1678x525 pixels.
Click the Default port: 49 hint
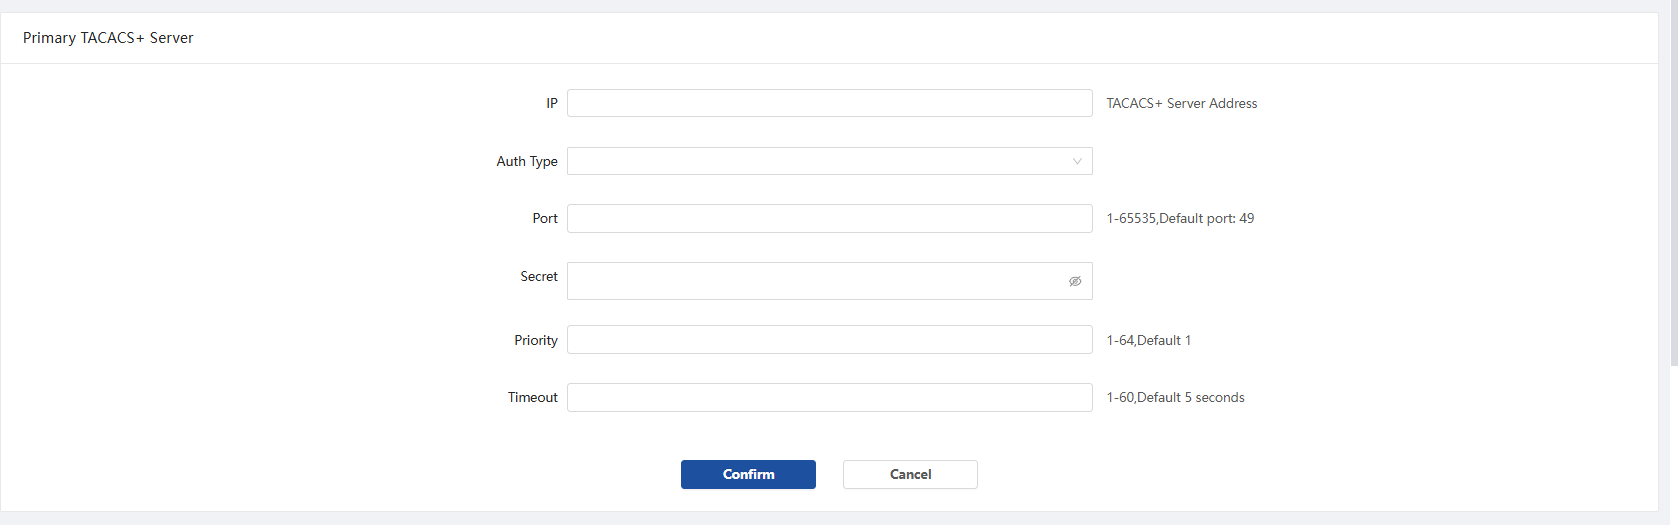[1207, 218]
